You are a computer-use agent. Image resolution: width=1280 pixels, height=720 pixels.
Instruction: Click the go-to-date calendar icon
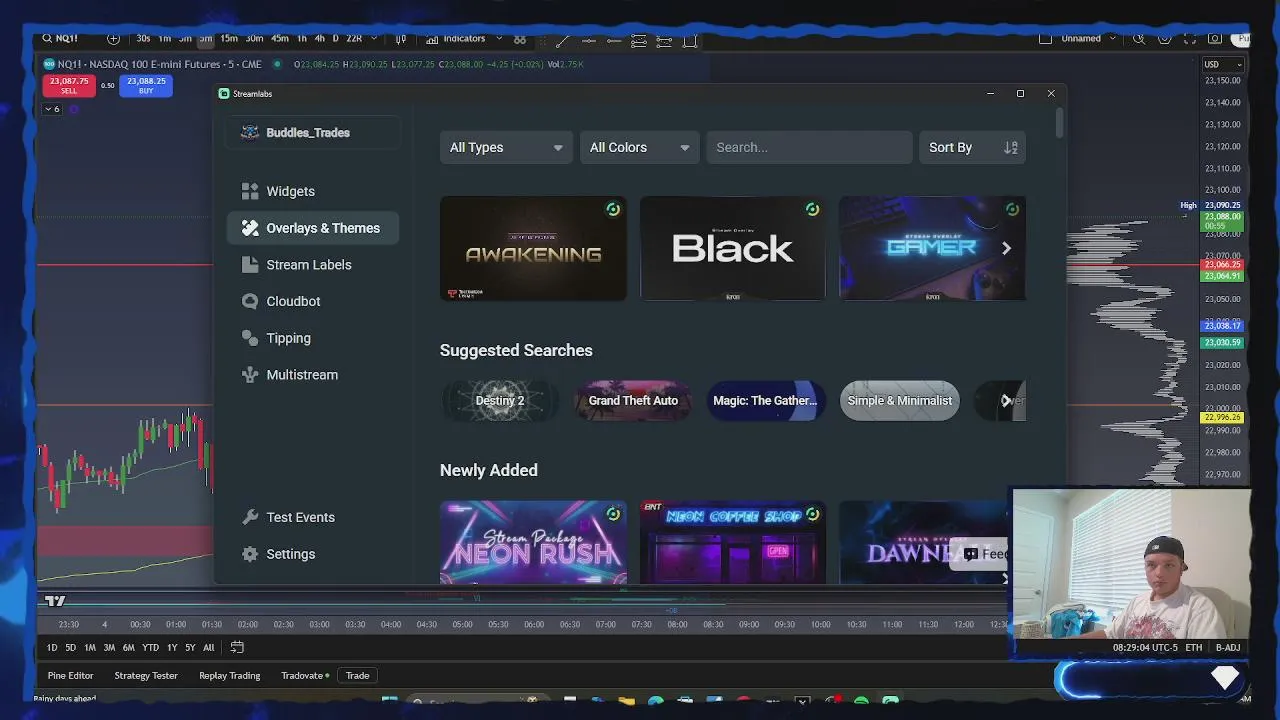[237, 647]
